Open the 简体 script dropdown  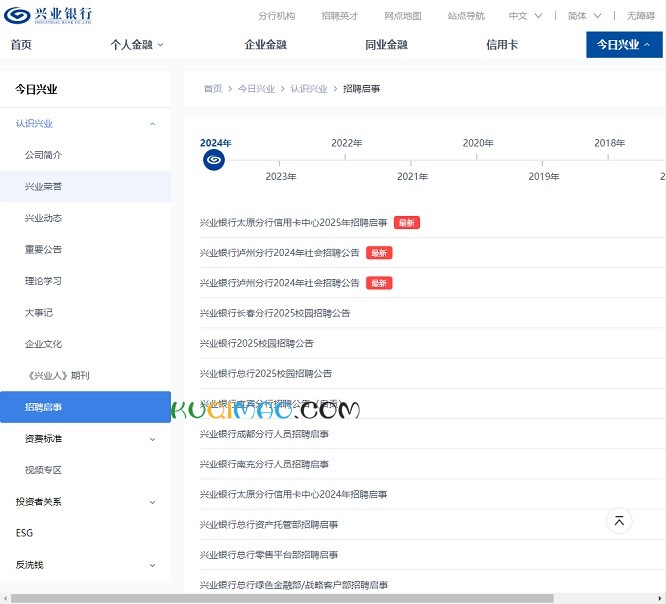[584, 16]
